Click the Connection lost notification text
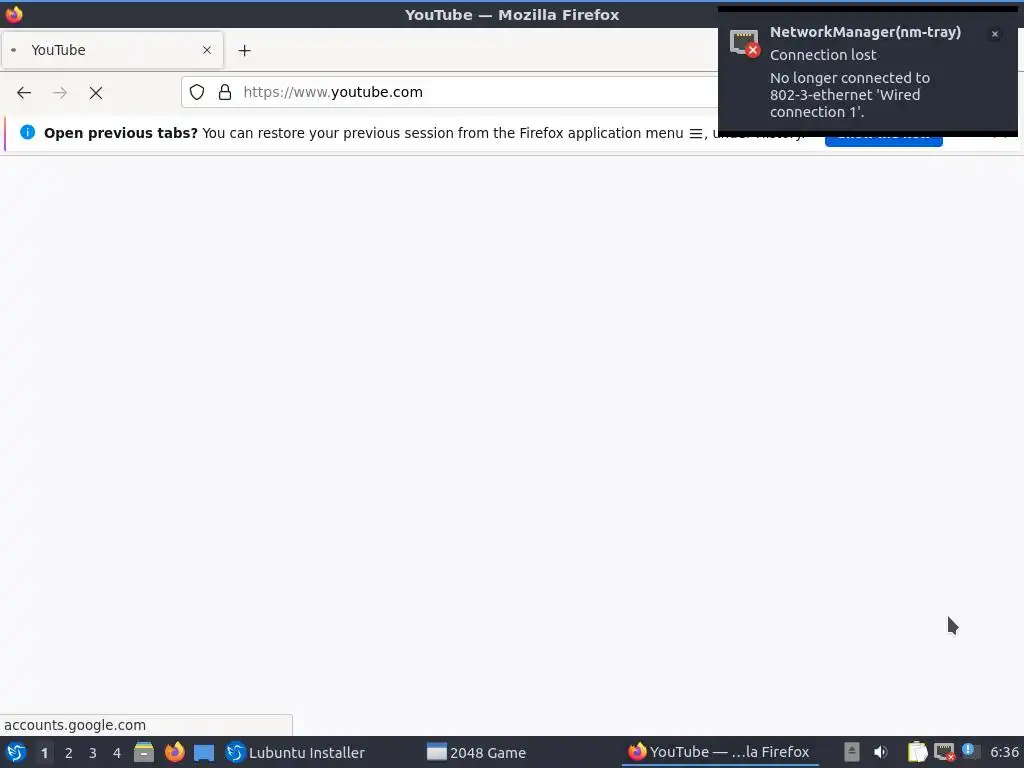The width and height of the screenshot is (1024, 768). pyautogui.click(x=823, y=55)
